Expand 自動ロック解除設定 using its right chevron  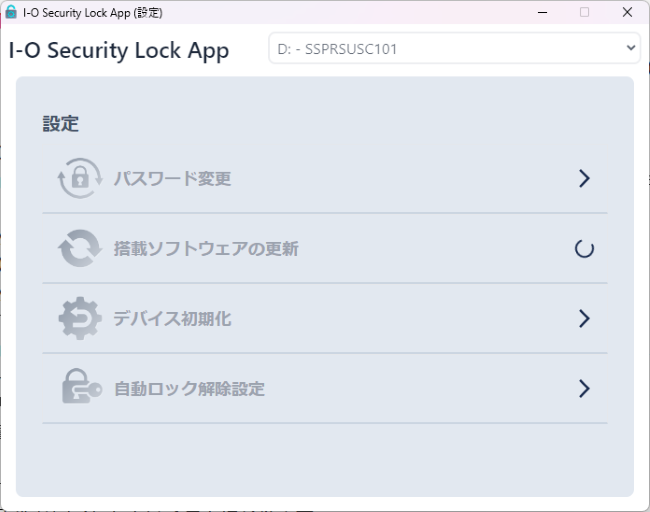coord(585,388)
